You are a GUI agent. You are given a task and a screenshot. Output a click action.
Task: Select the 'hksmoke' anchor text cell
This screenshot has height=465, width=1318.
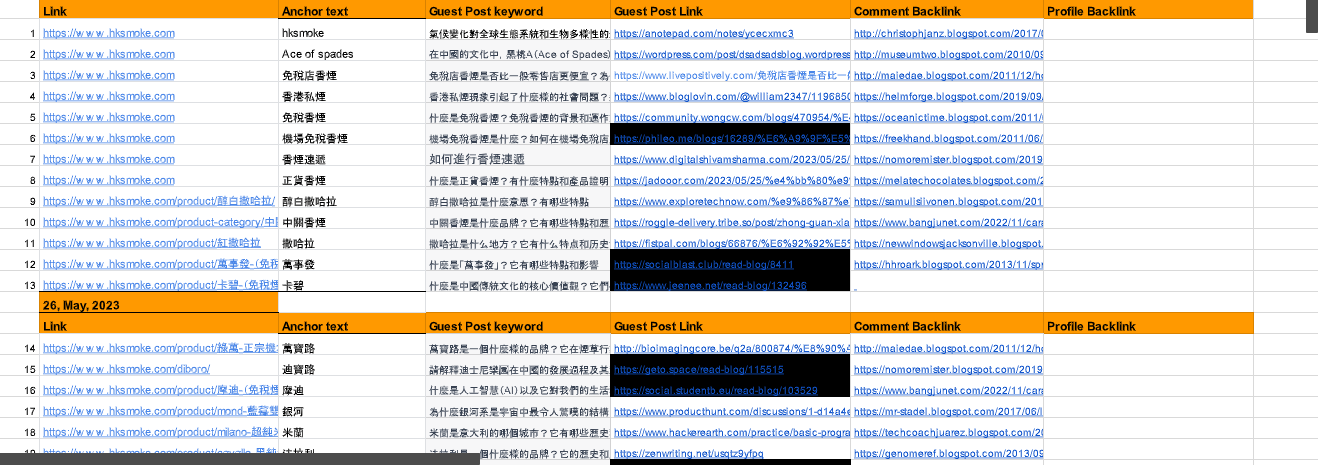pos(352,33)
